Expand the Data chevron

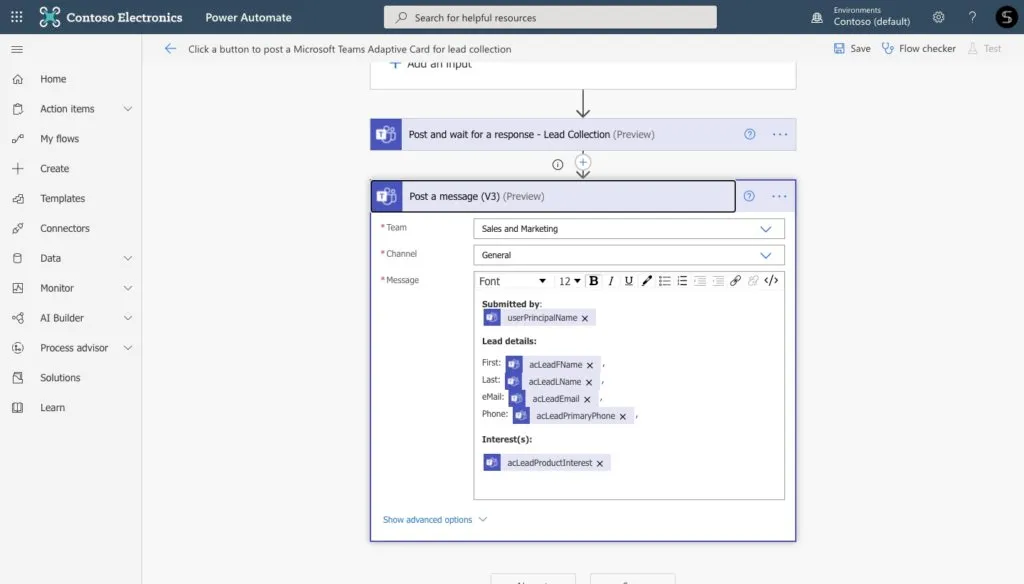[x=128, y=258]
